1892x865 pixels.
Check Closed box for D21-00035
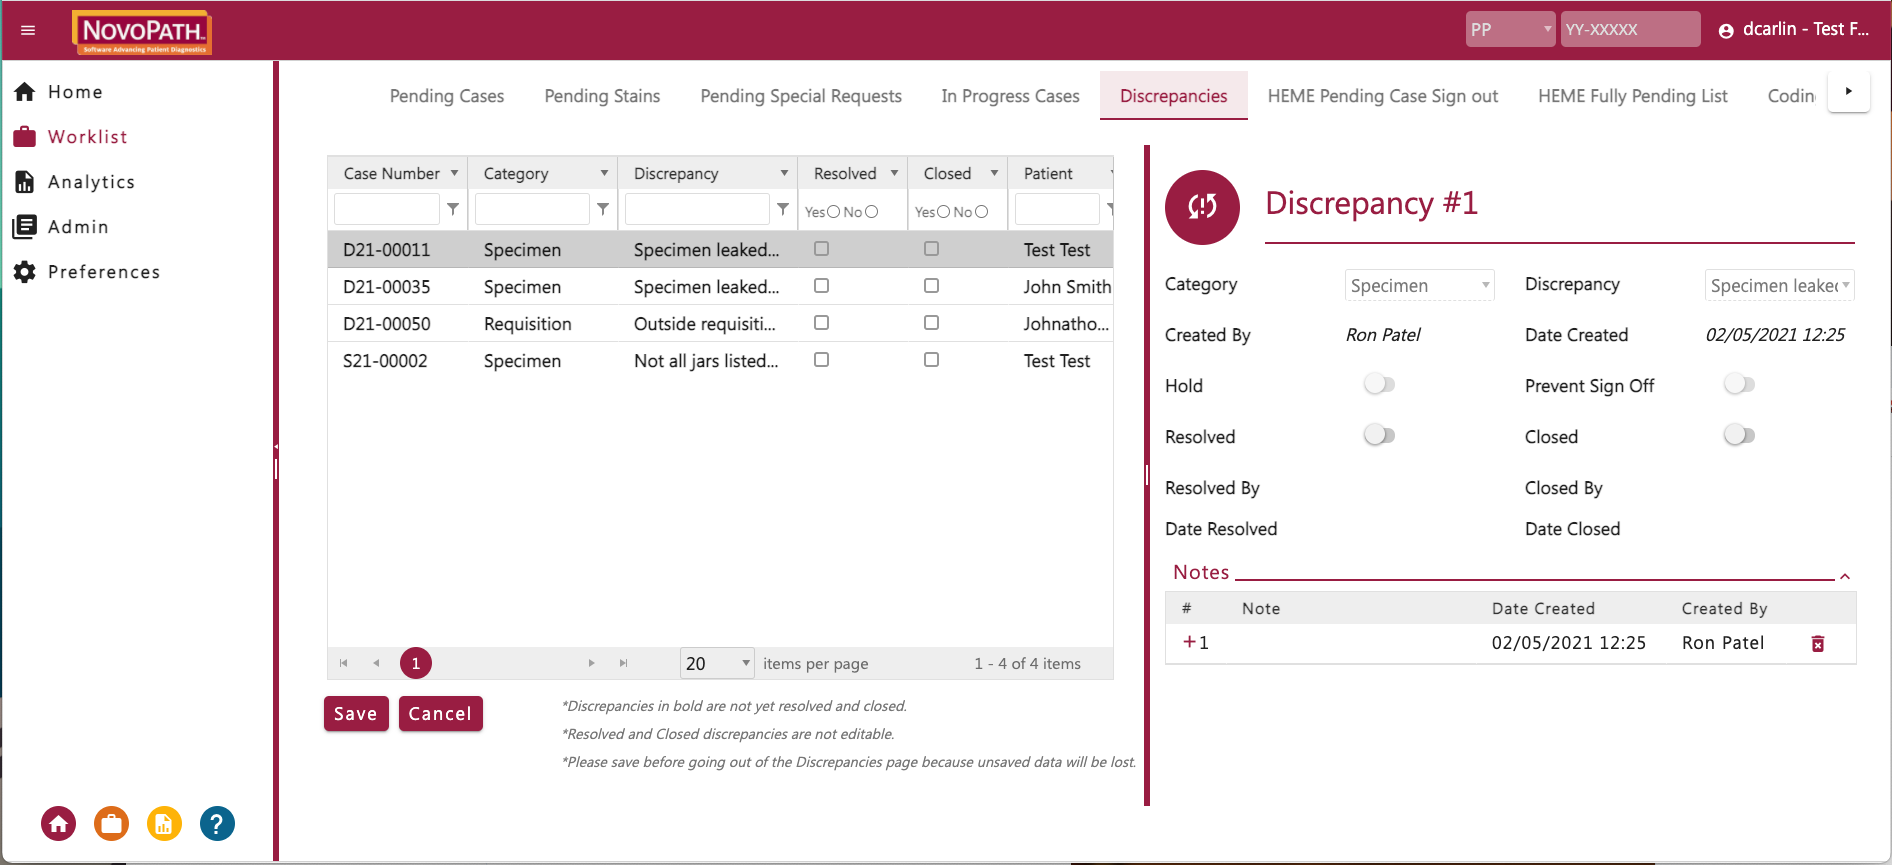coord(932,286)
